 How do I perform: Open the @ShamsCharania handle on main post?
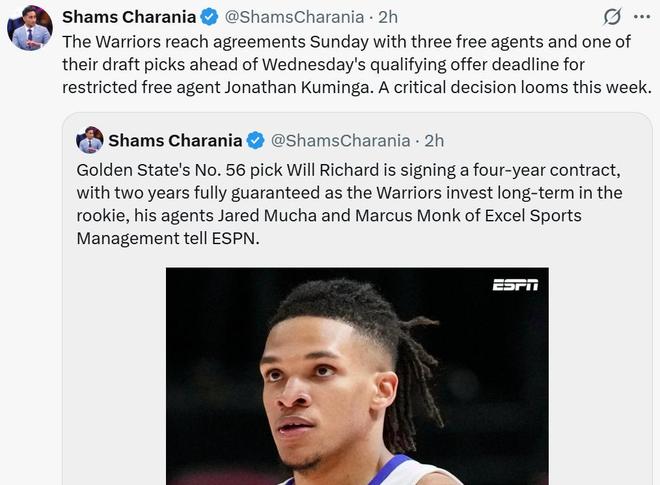(293, 17)
